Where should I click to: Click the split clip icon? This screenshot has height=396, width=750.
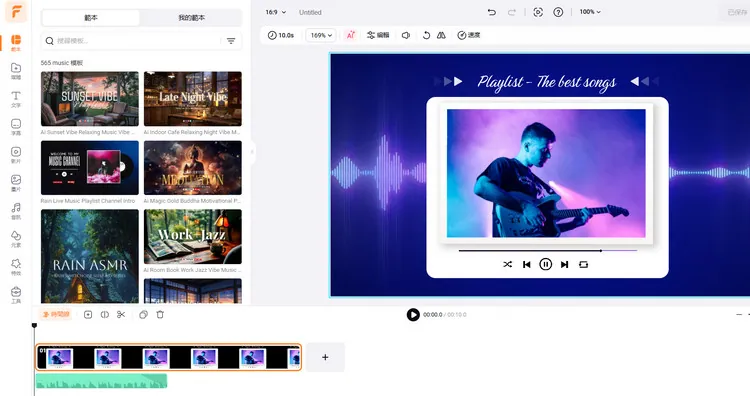pyautogui.click(x=105, y=315)
